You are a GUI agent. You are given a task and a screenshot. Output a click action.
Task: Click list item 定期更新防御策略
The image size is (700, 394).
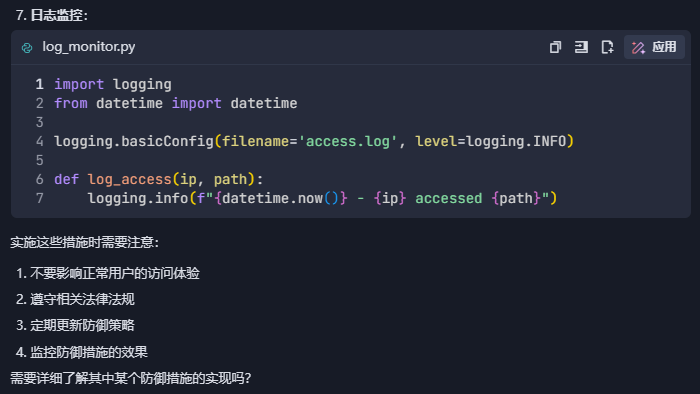pyautogui.click(x=82, y=325)
